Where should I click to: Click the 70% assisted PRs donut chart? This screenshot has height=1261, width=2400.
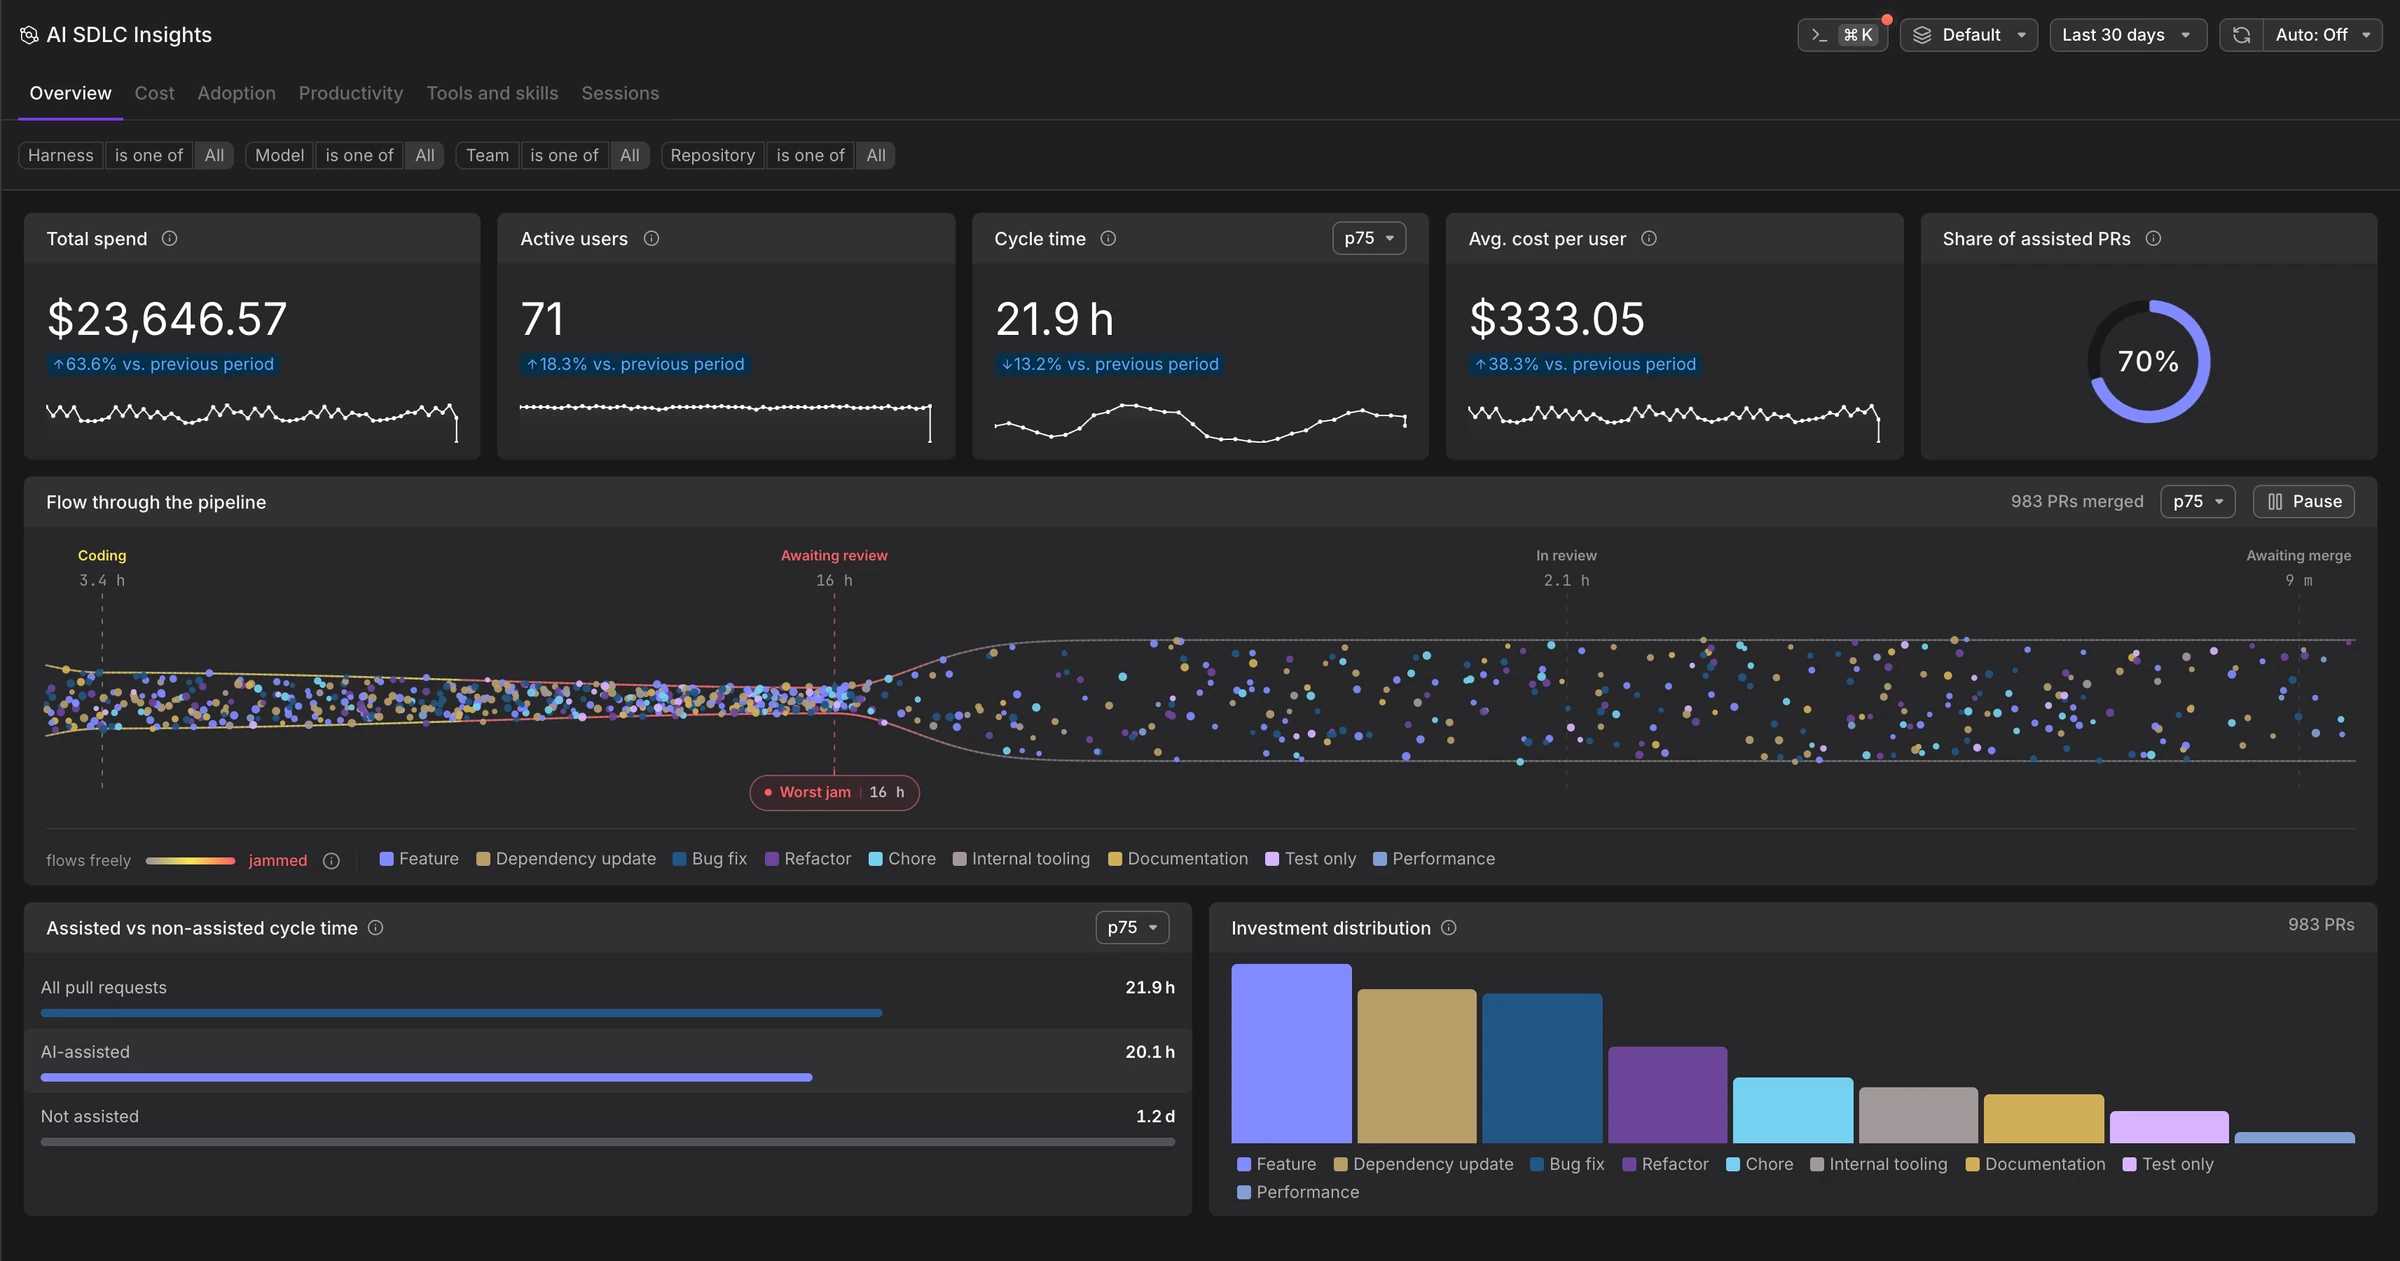point(2148,361)
